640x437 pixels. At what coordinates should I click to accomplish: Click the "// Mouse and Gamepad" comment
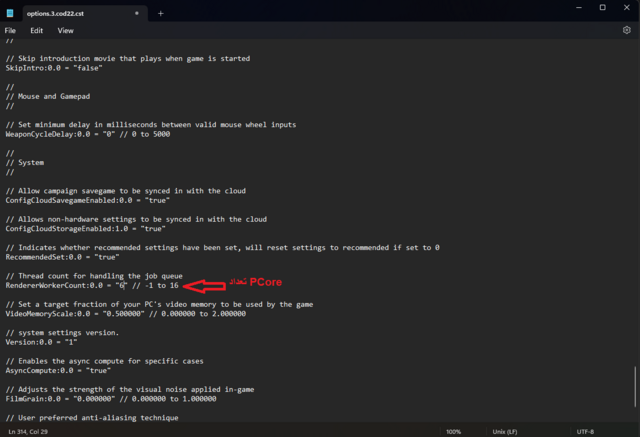coord(48,96)
